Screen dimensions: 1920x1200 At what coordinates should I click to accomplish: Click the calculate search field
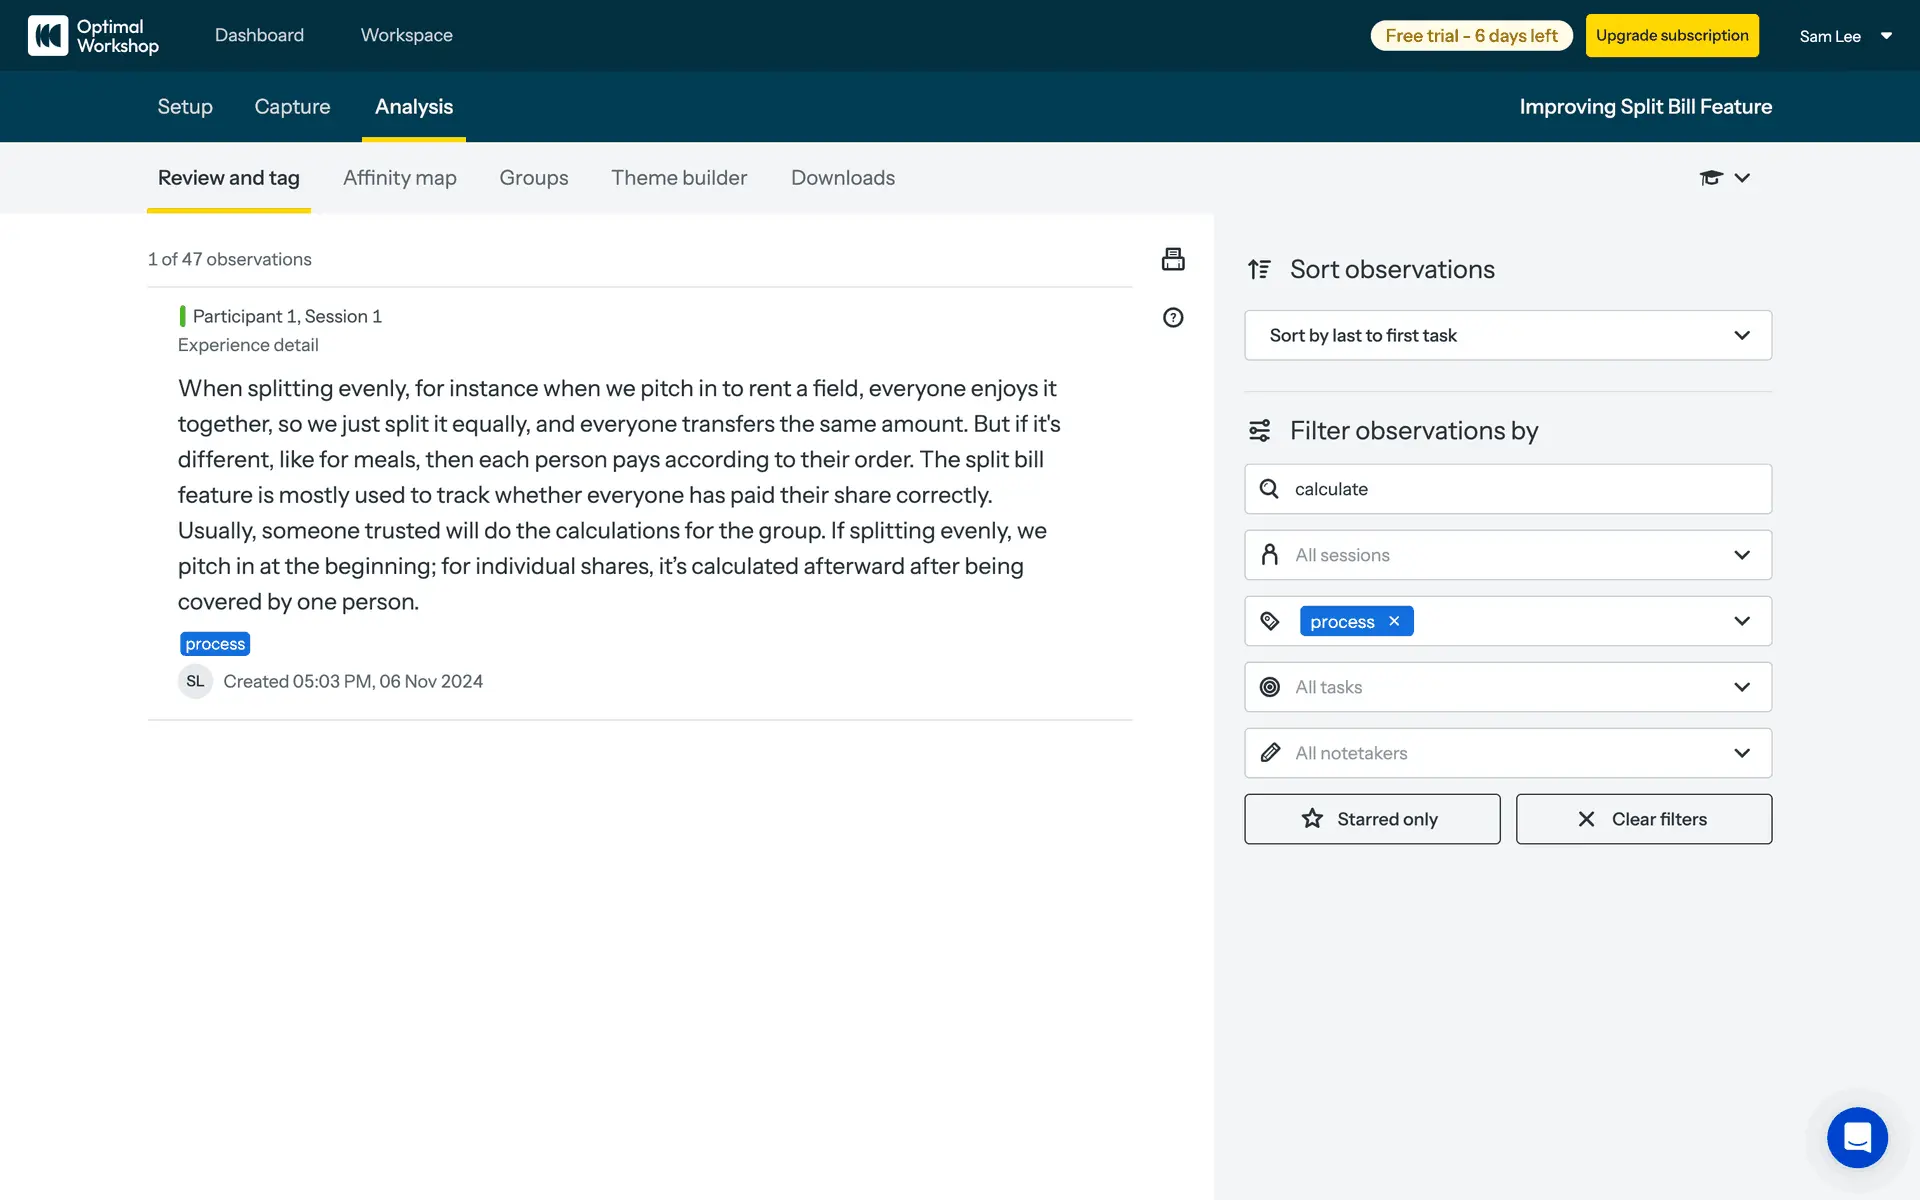click(1520, 489)
